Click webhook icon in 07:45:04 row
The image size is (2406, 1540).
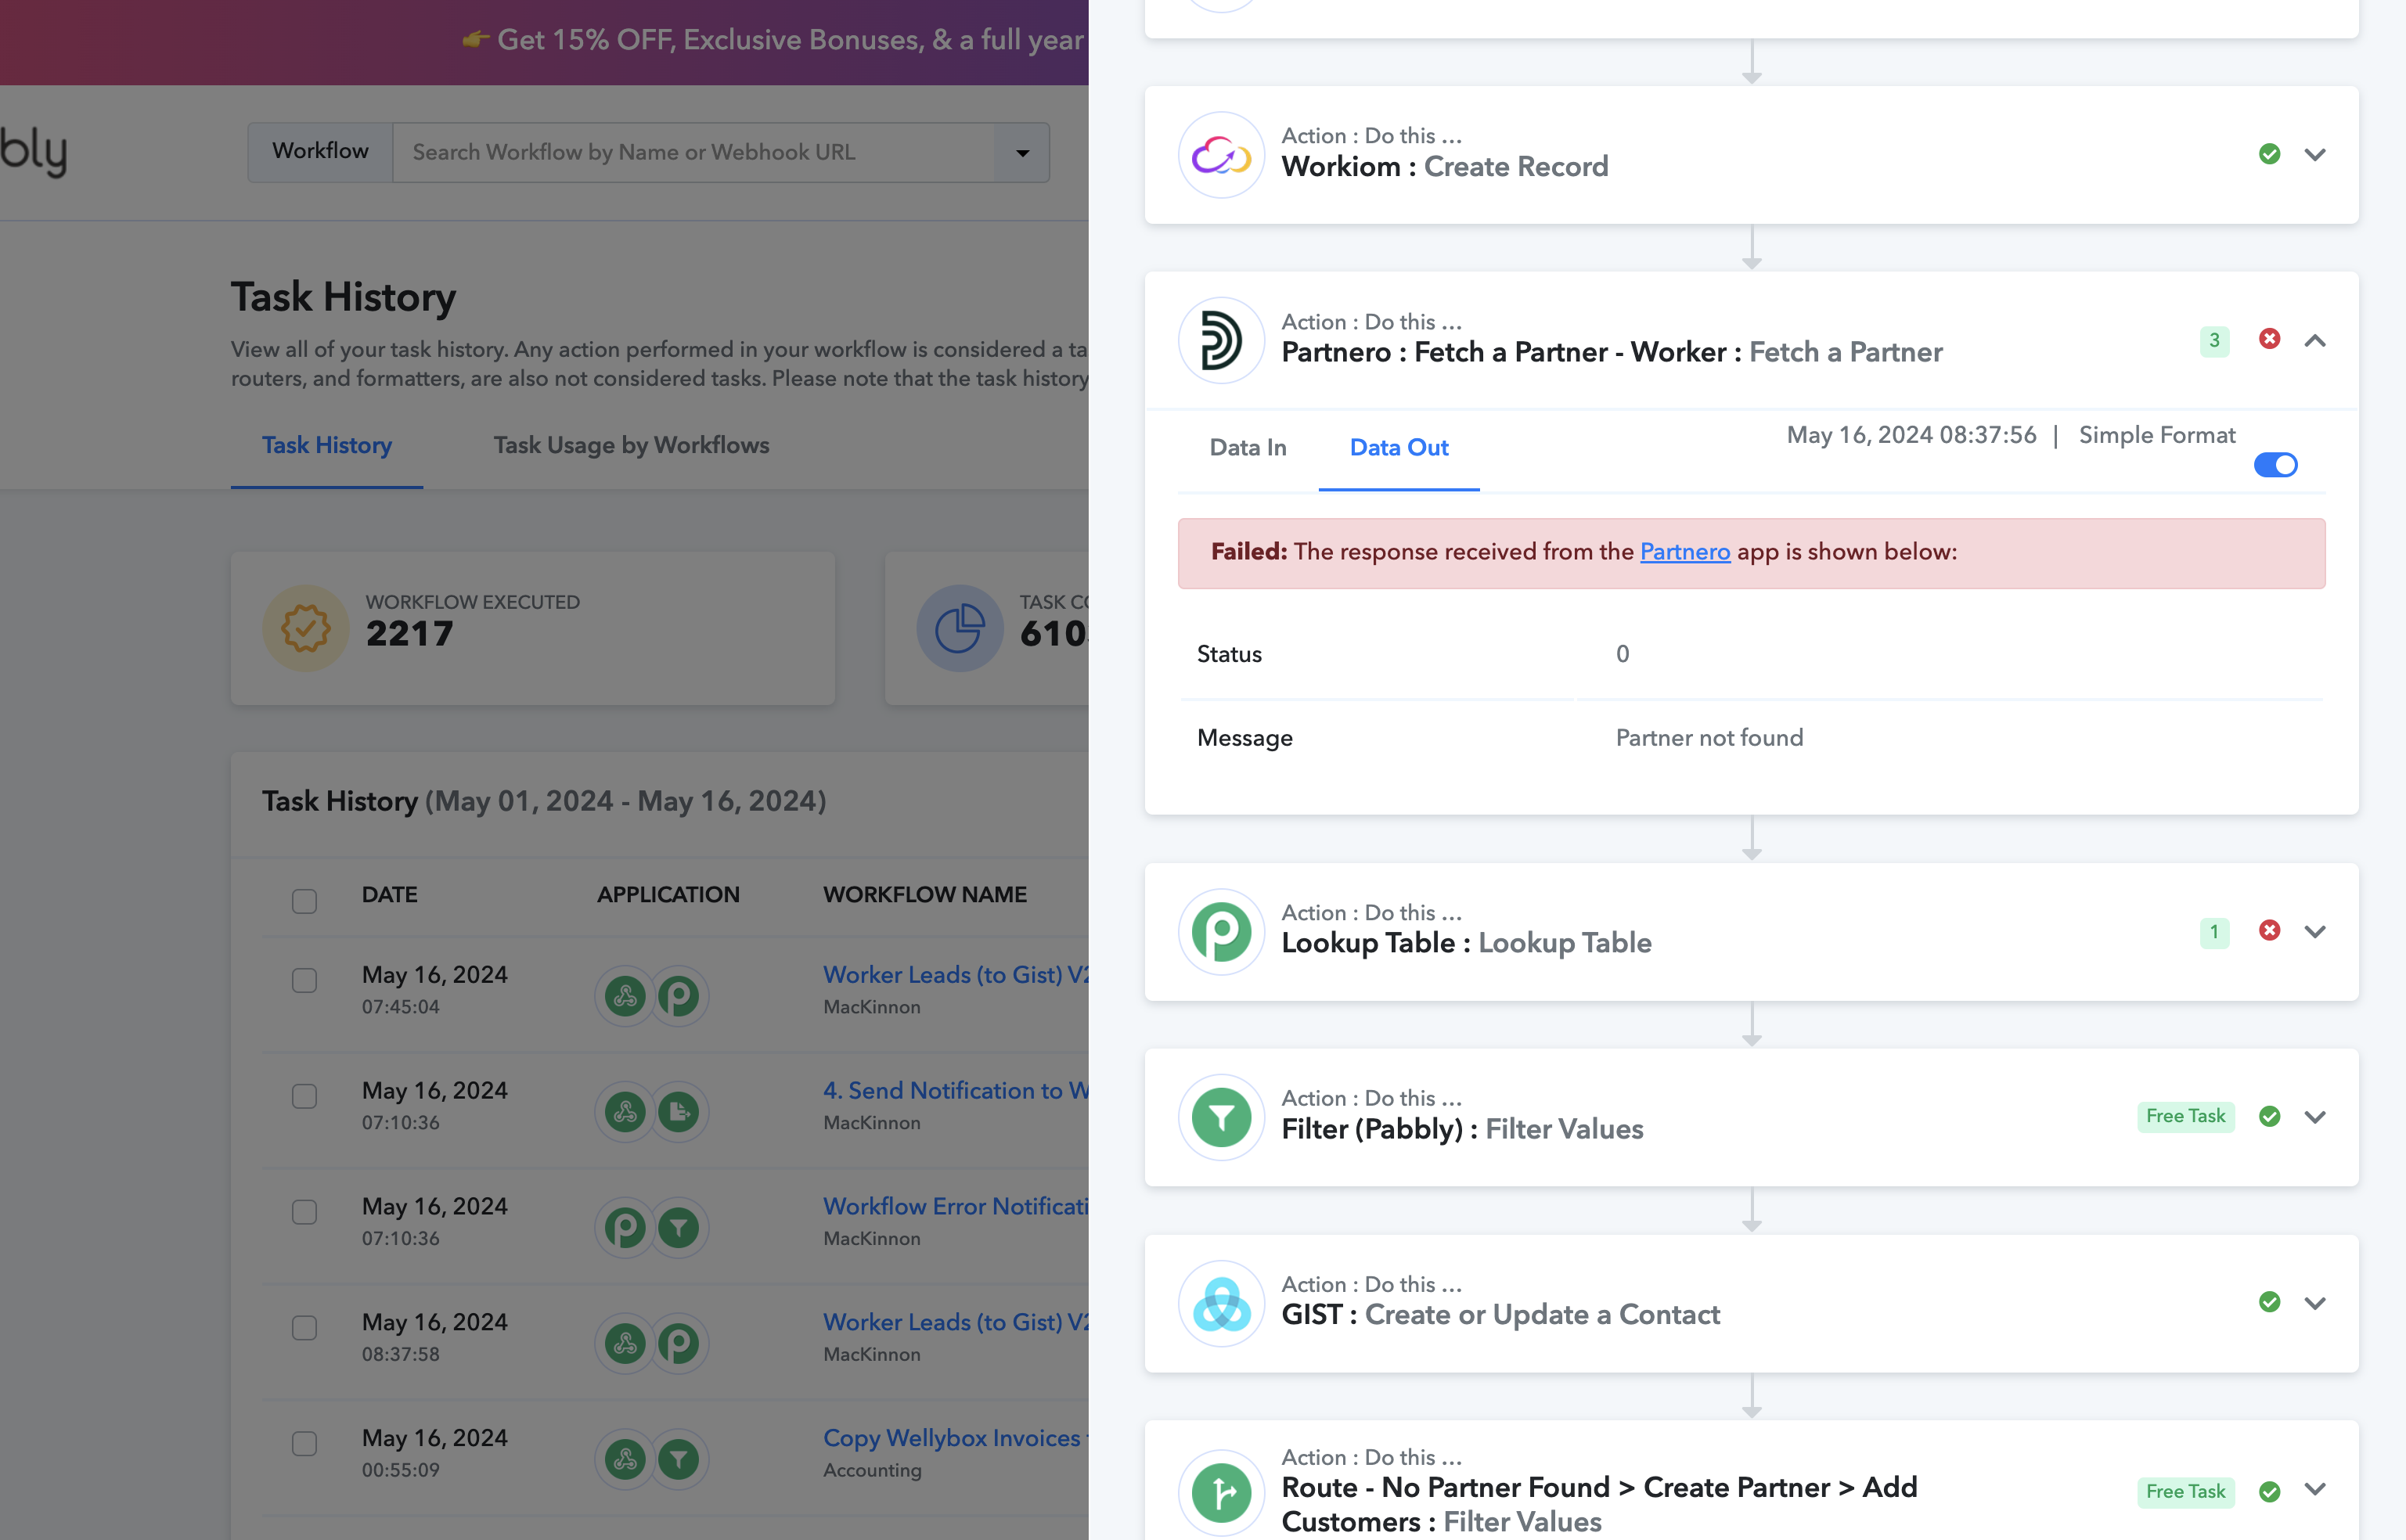[x=626, y=996]
